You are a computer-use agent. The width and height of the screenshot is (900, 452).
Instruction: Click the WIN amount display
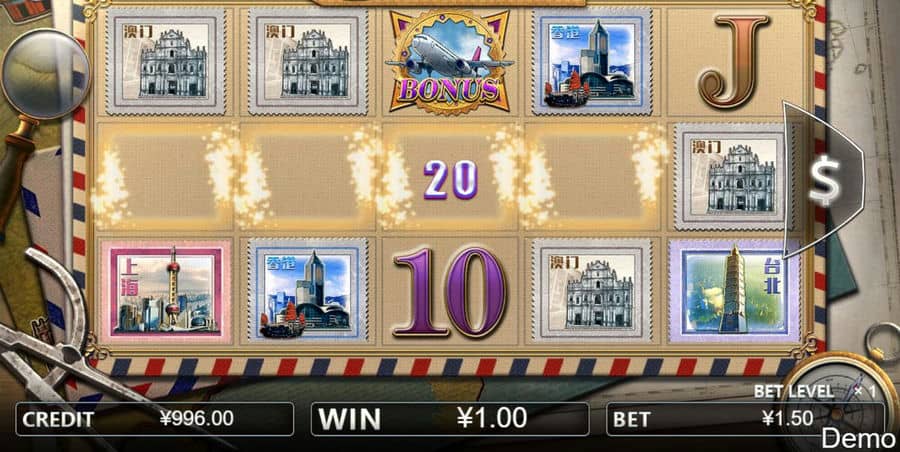(x=450, y=419)
